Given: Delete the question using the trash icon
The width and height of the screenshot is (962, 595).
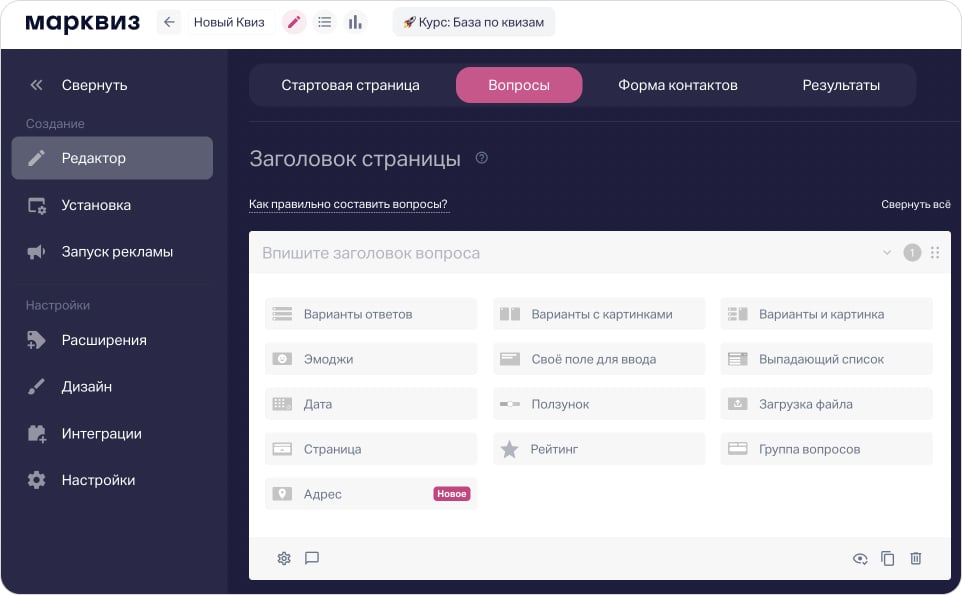Looking at the screenshot, I should coord(915,558).
